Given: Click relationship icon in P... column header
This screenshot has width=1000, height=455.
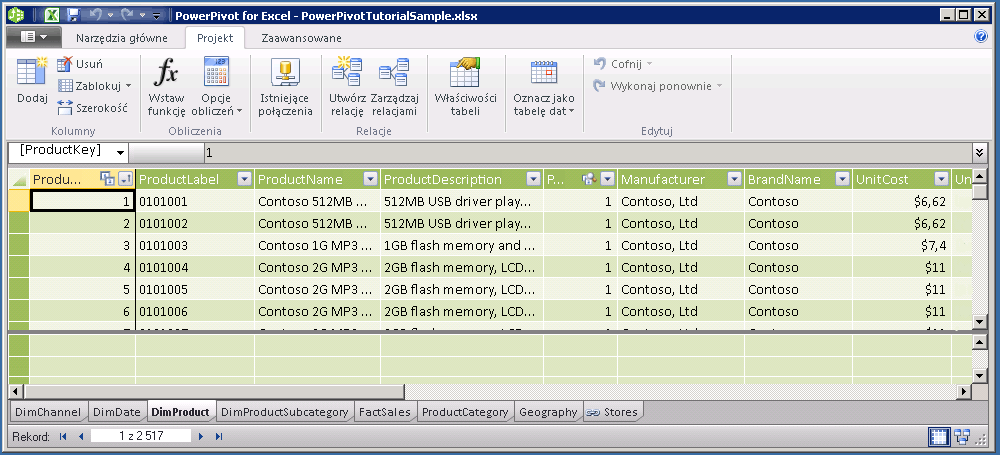Looking at the screenshot, I should coord(589,179).
